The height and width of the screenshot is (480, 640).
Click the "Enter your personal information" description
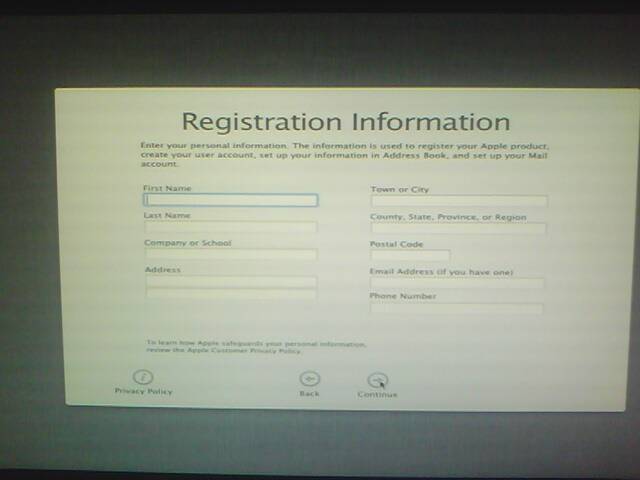pyautogui.click(x=345, y=154)
